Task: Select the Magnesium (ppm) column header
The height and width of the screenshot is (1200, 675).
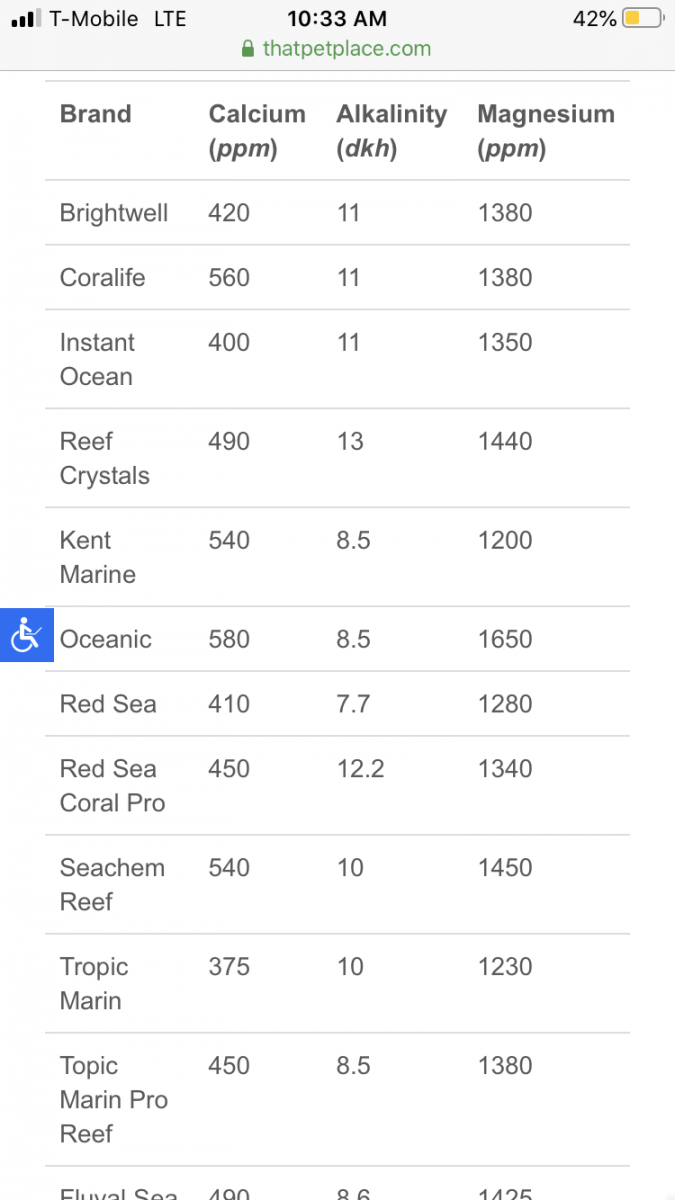Action: point(546,131)
